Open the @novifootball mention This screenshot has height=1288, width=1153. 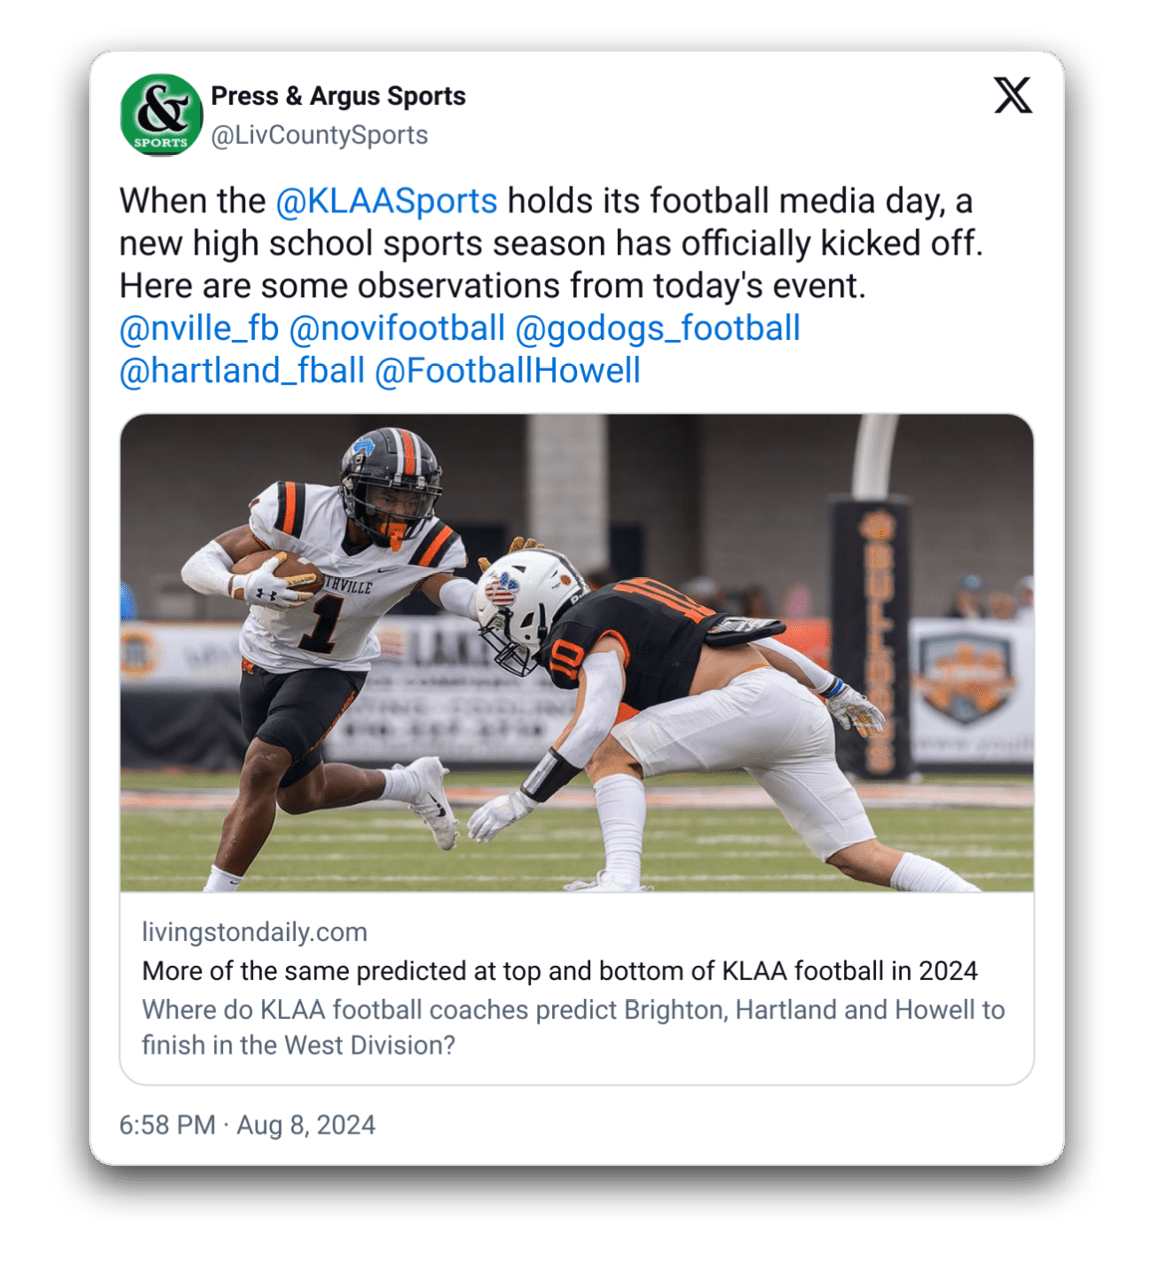[397, 329]
